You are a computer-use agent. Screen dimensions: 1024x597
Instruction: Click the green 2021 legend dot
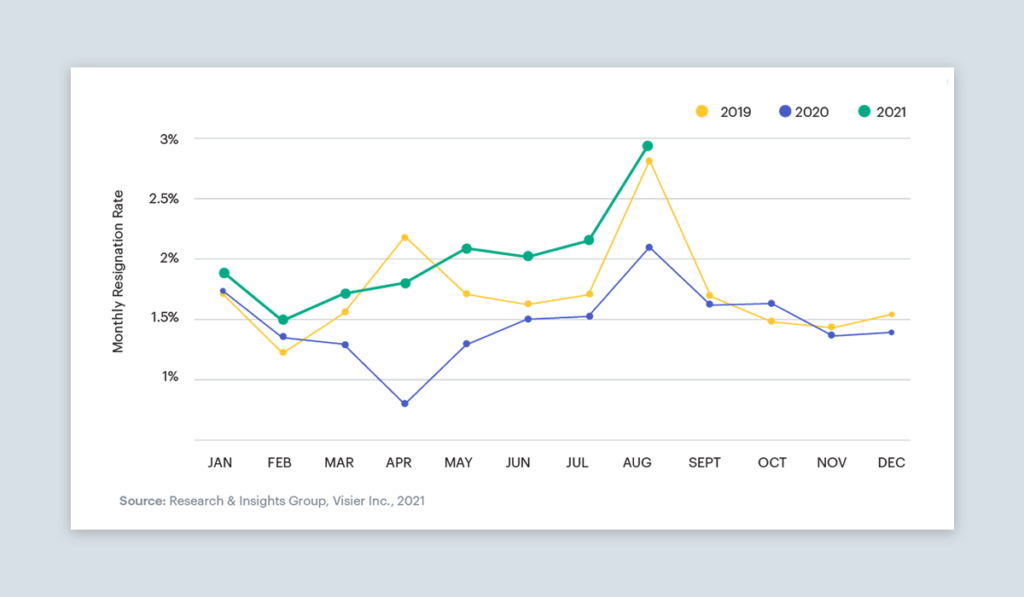pos(864,111)
